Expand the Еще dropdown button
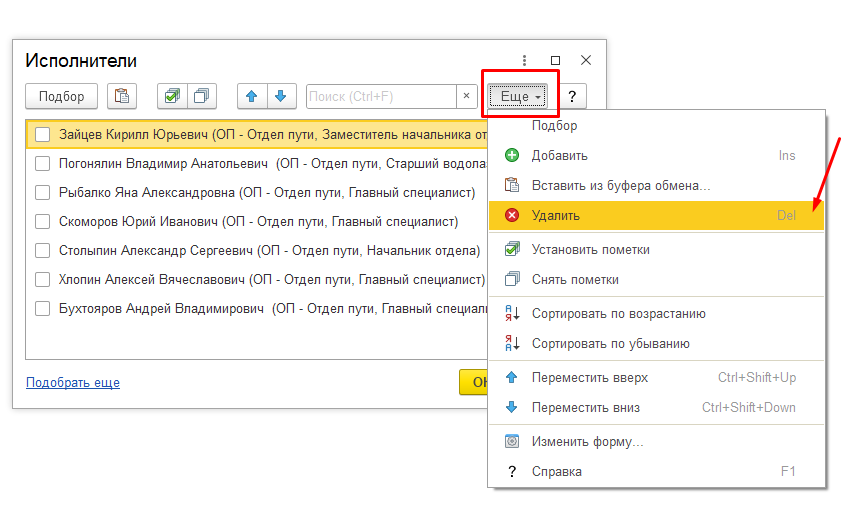Viewport: 861px width, 522px height. pyautogui.click(x=520, y=96)
